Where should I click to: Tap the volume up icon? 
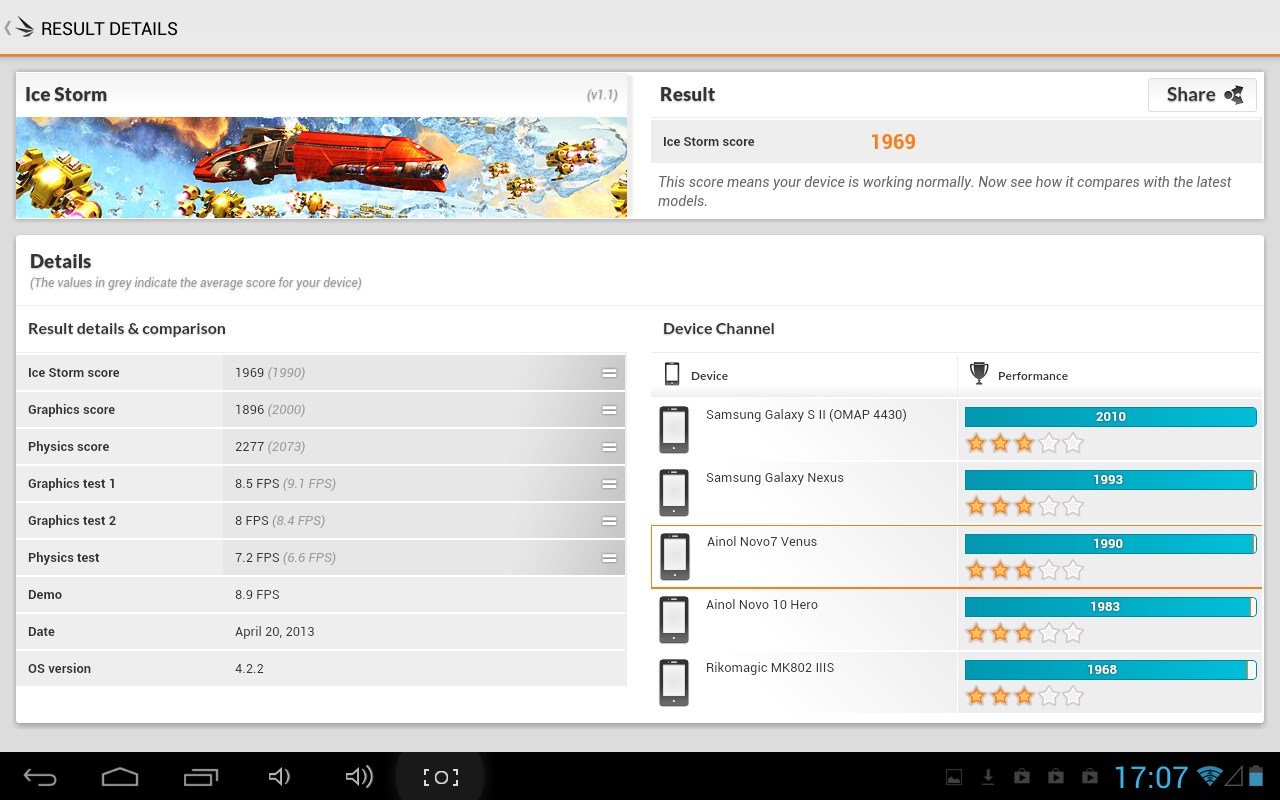coord(358,777)
